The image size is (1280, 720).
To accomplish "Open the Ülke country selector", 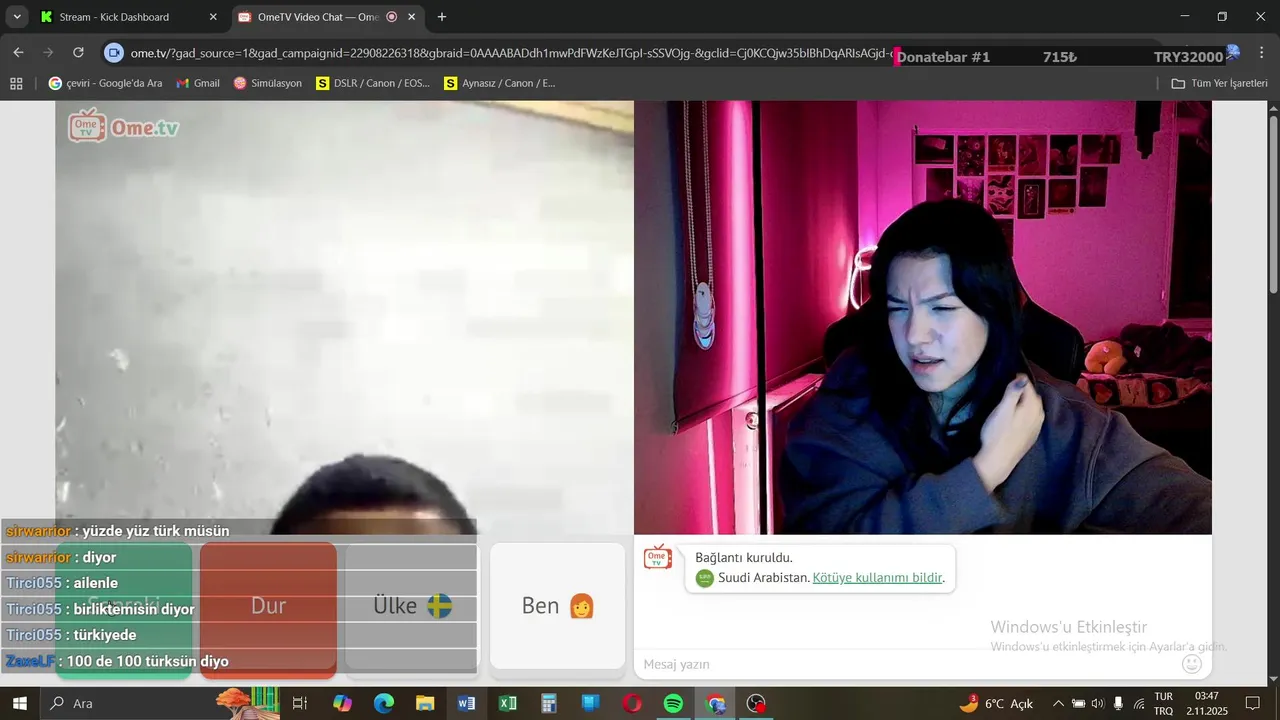I will pos(412,606).
